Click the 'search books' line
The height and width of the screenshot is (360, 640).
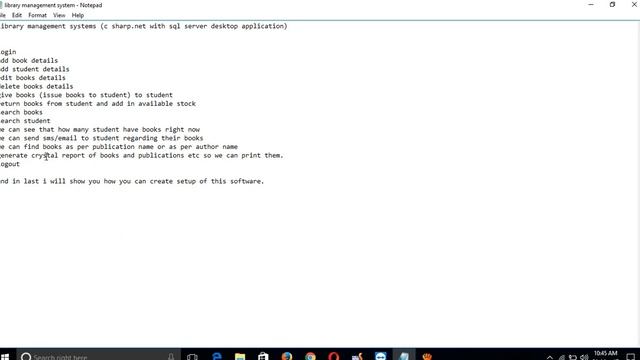pyautogui.click(x=21, y=112)
